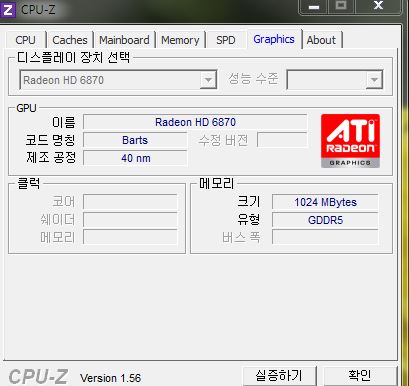Click the 디스플레이 장치 선택 group label

point(73,57)
